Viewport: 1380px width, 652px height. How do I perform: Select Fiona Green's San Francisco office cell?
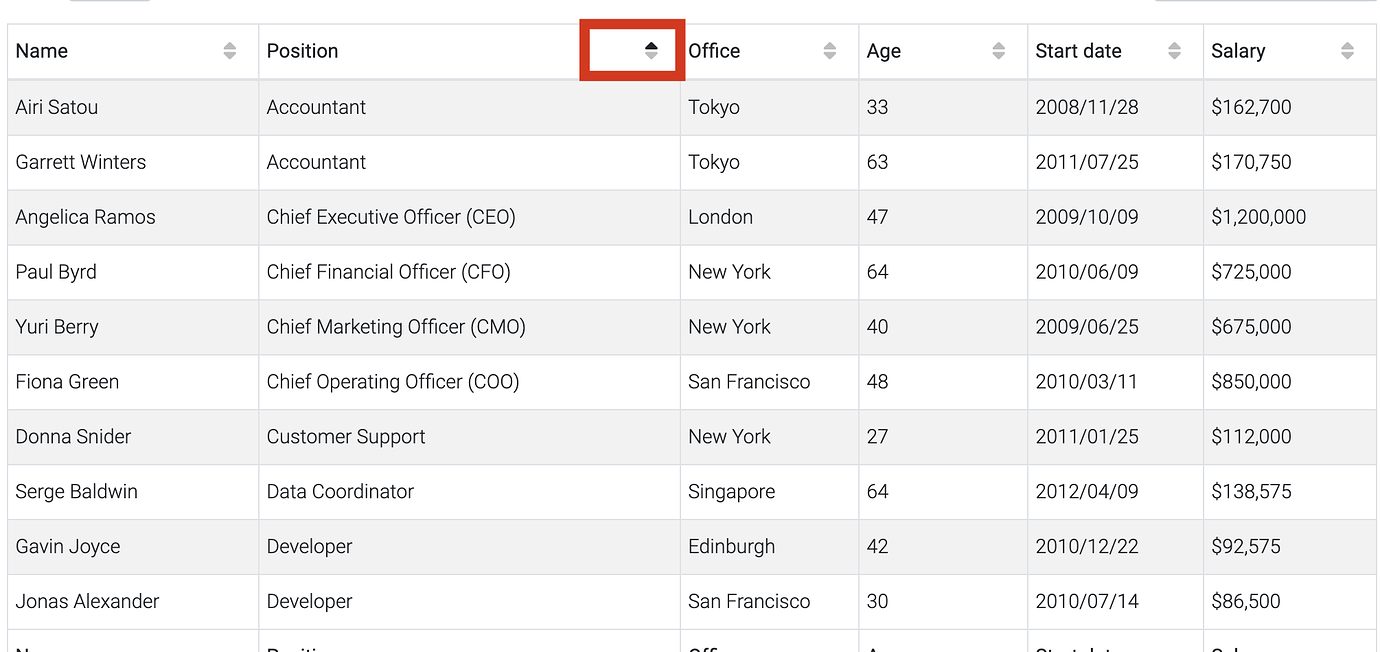click(x=749, y=382)
